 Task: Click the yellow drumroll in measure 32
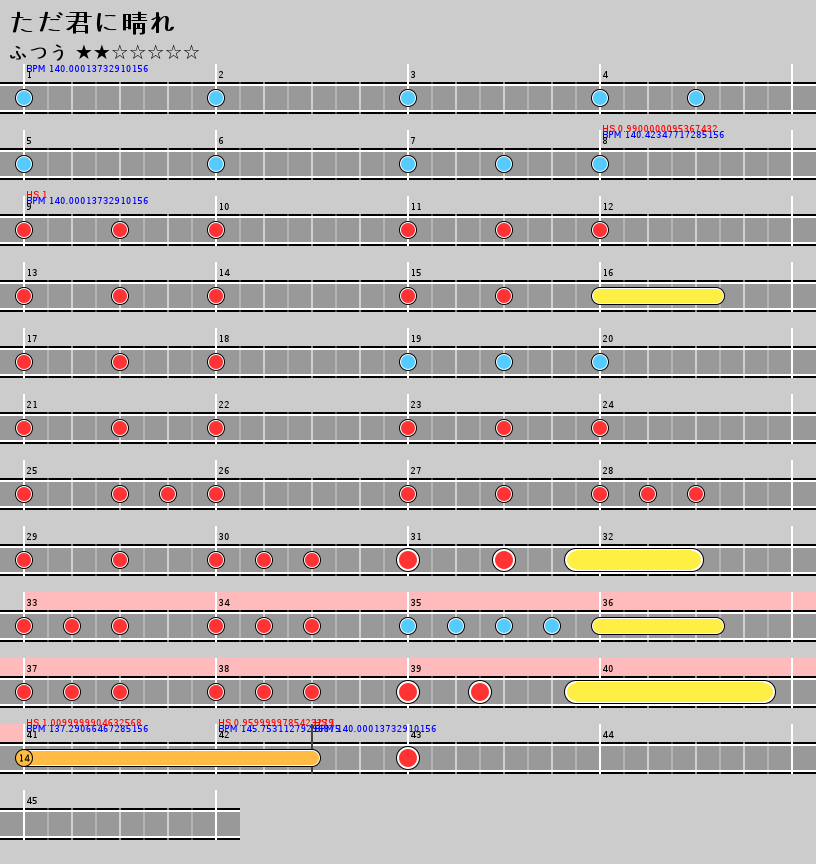(634, 560)
